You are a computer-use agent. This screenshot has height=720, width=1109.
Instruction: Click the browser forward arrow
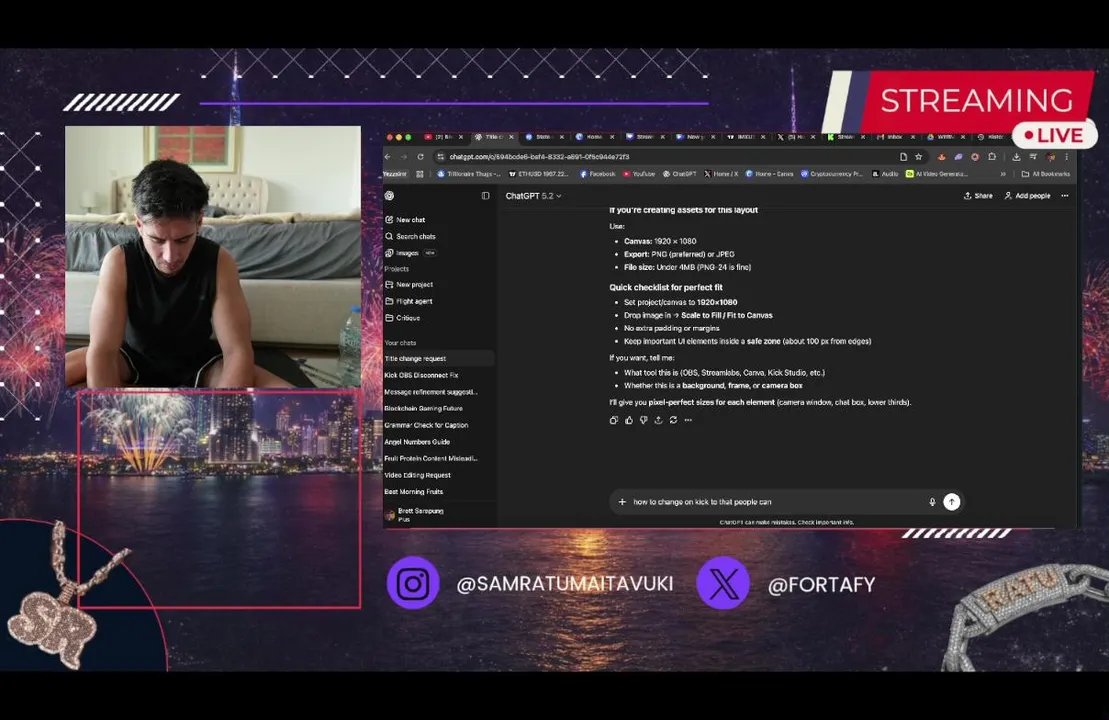(x=404, y=157)
